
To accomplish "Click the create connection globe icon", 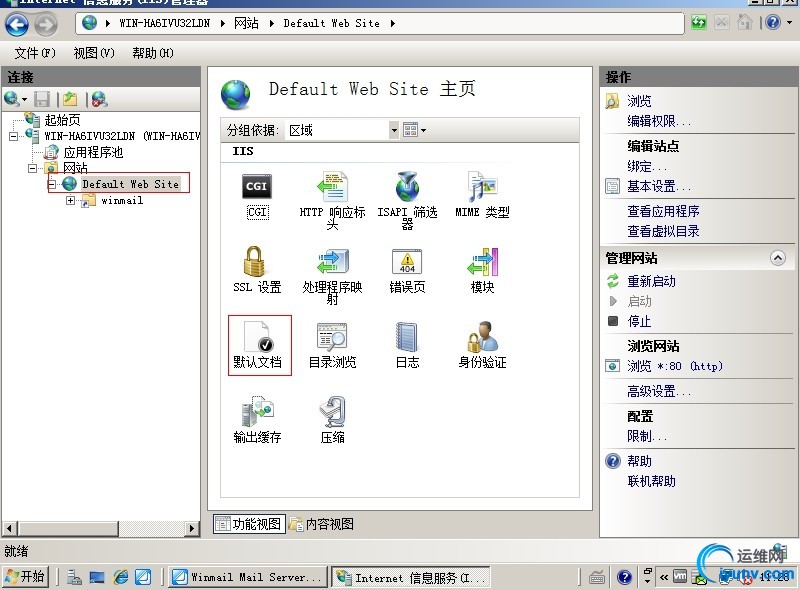I will click(11, 99).
